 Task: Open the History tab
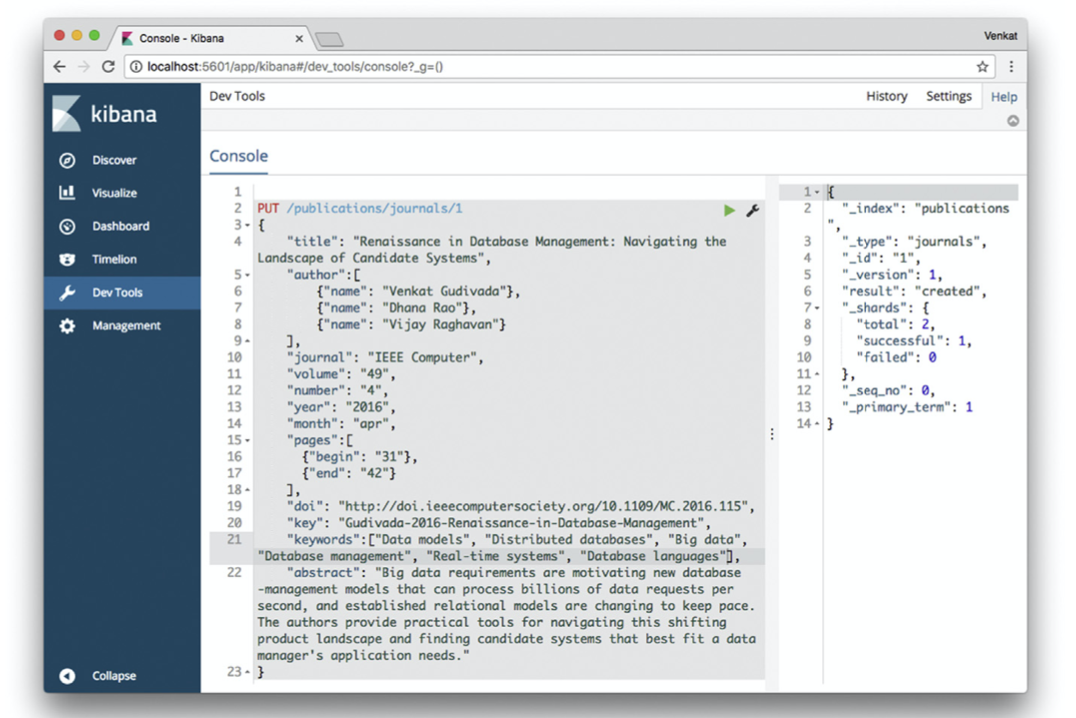[887, 97]
